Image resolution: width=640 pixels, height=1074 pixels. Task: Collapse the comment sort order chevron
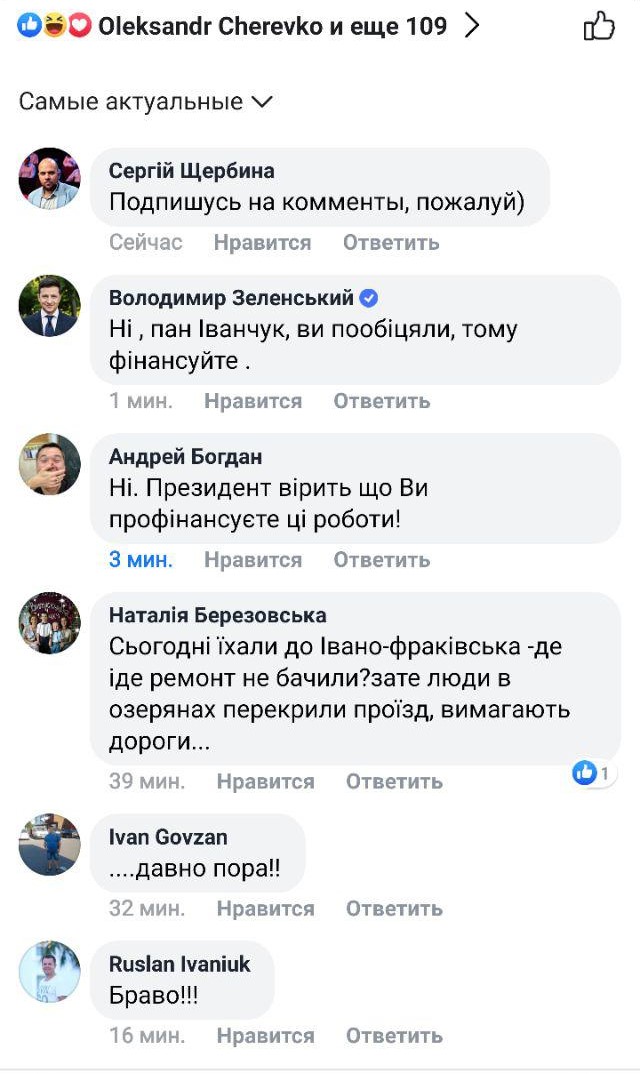pos(262,101)
